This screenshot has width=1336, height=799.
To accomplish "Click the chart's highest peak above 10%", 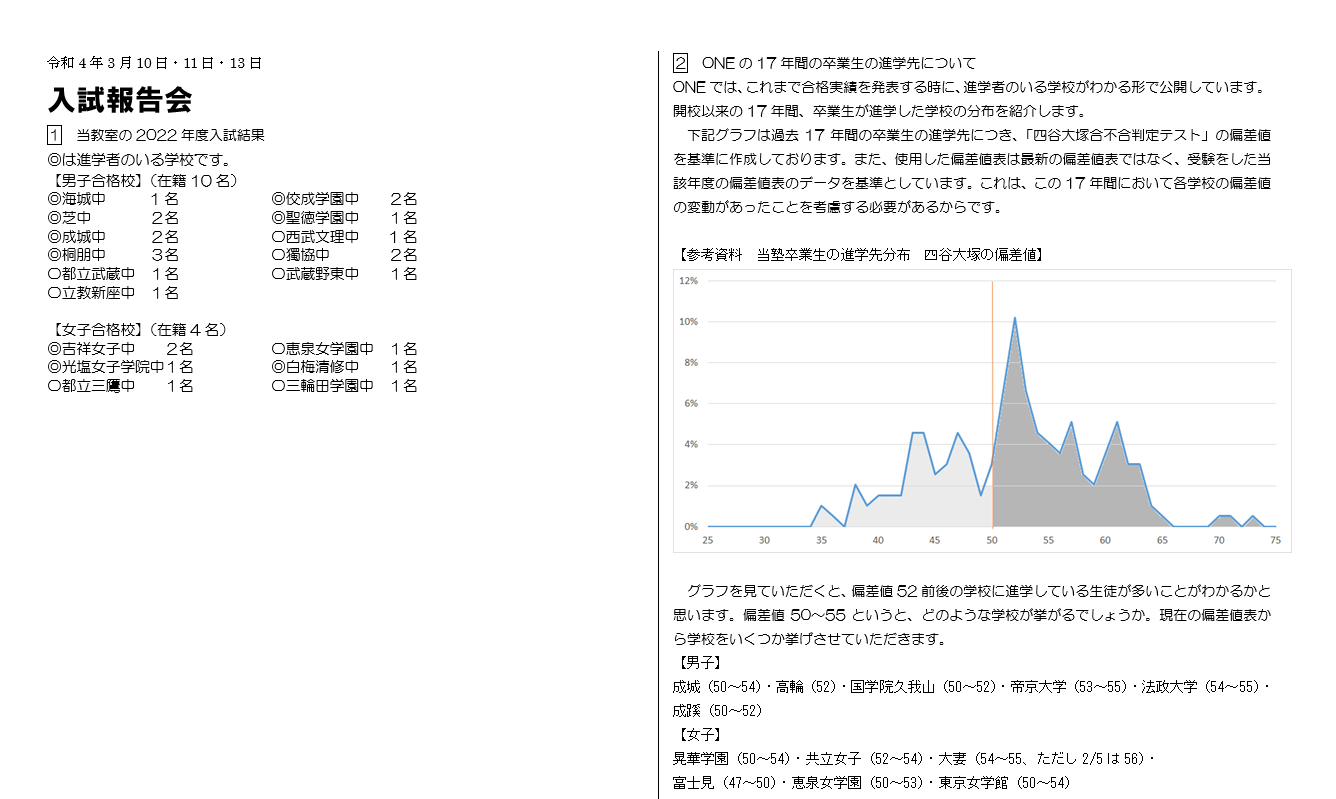I will (x=1015, y=319).
